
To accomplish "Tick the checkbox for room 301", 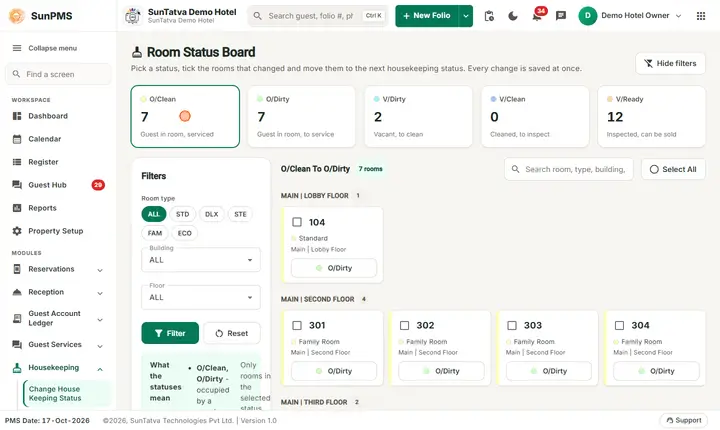I will 297,325.
